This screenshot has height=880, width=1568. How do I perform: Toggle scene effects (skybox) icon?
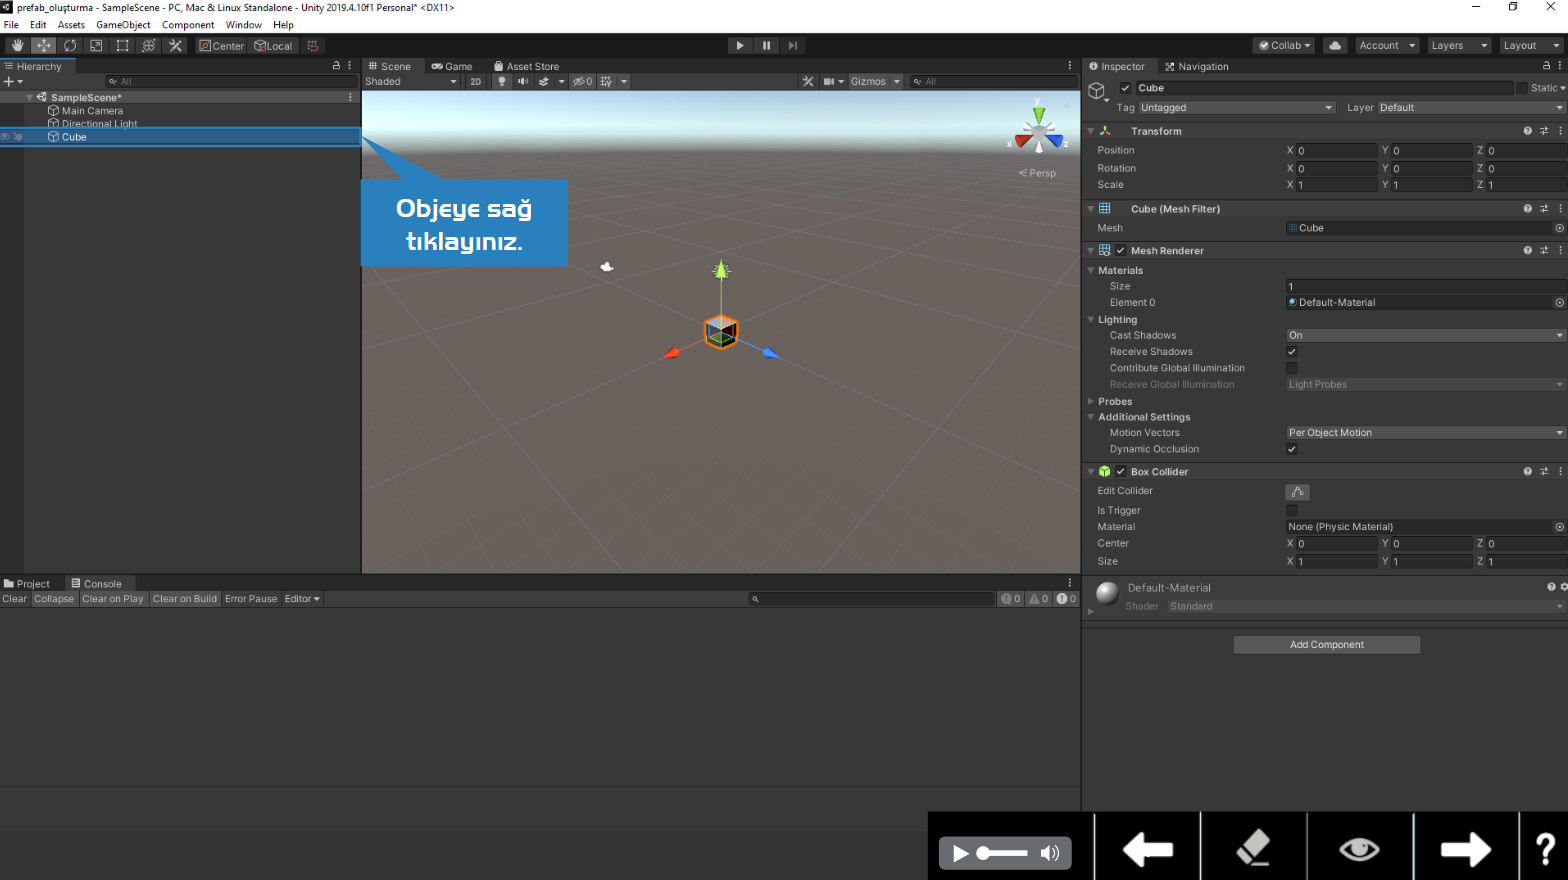[544, 82]
